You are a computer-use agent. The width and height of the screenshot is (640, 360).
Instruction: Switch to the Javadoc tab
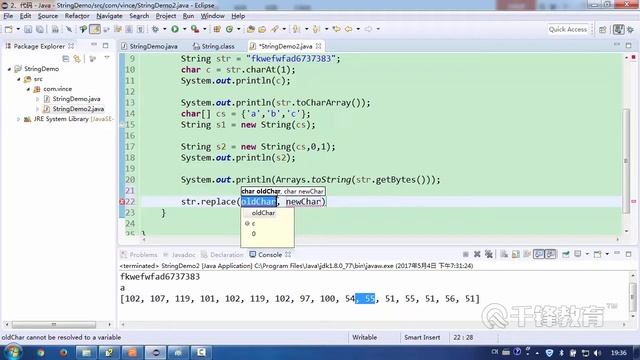click(x=179, y=255)
